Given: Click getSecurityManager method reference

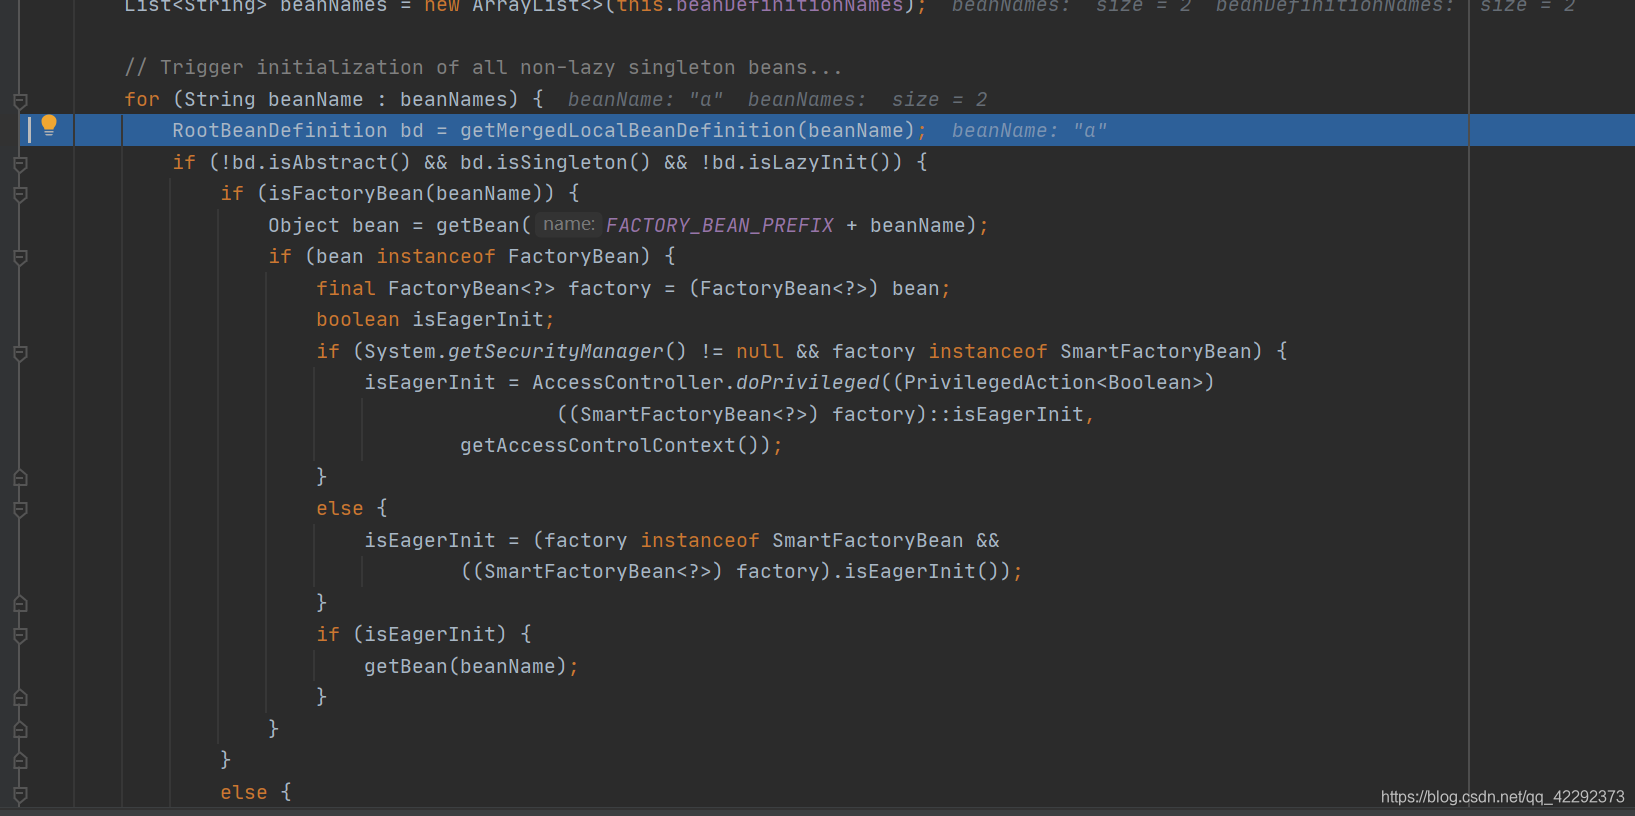Looking at the screenshot, I should tap(555, 352).
